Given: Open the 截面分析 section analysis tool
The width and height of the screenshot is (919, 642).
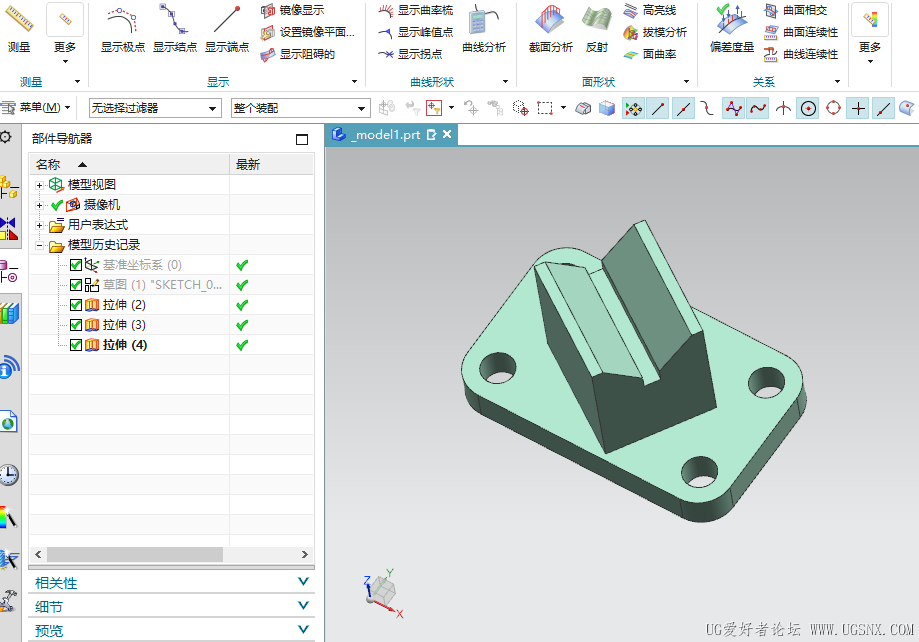Looking at the screenshot, I should 550,28.
